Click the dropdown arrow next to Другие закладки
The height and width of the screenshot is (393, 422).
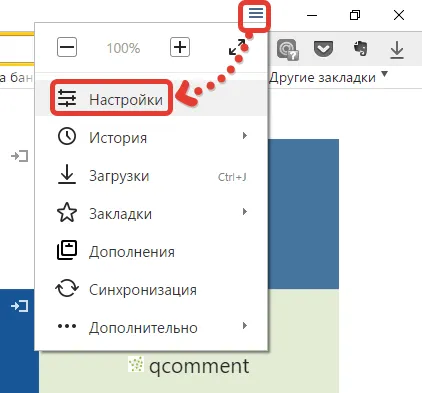click(x=385, y=74)
